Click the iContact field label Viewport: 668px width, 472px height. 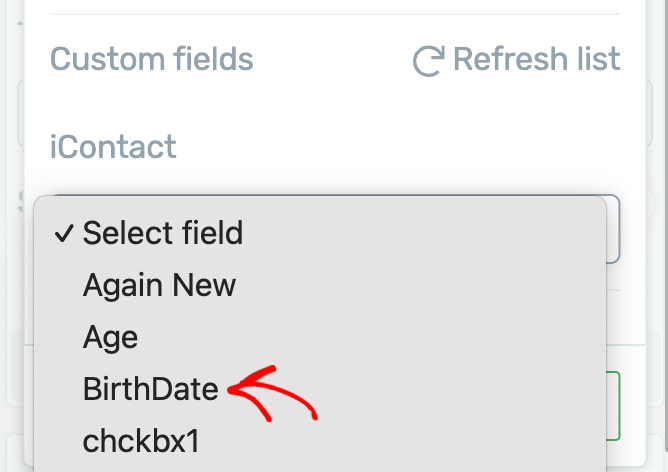pos(113,147)
